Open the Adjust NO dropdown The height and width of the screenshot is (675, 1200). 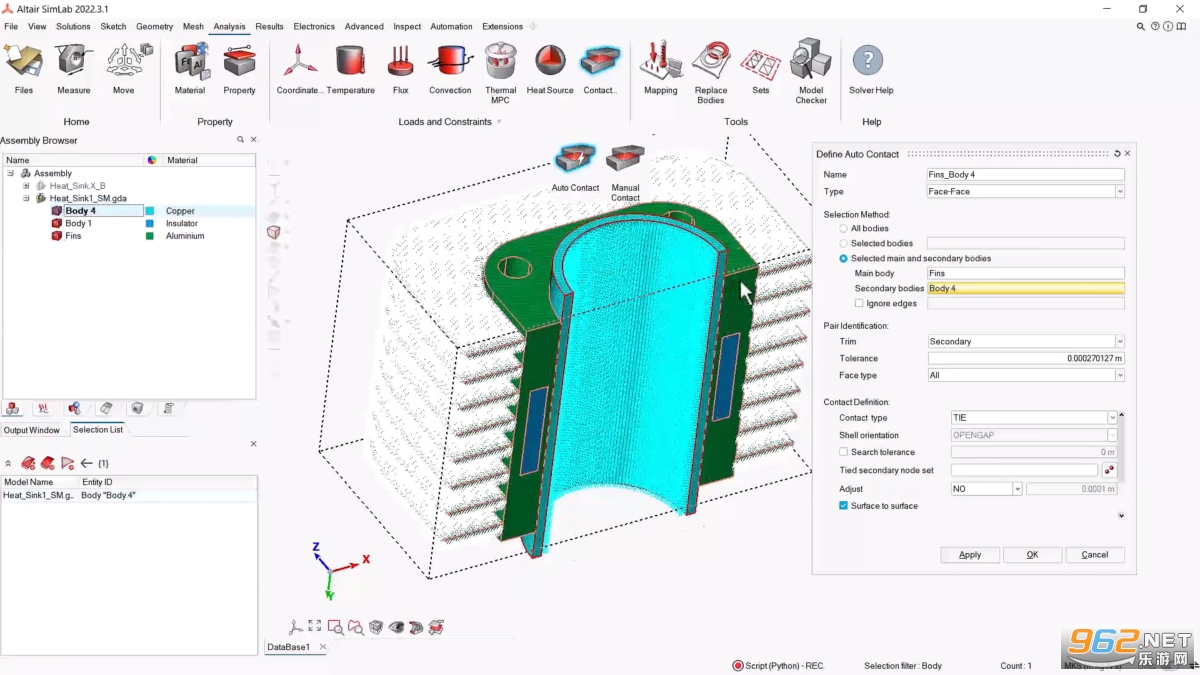coord(1017,489)
